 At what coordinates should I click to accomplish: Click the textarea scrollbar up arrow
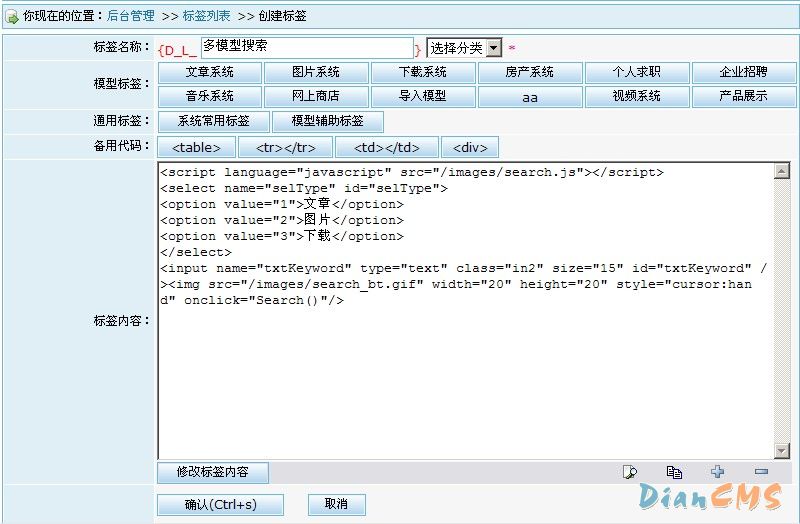point(782,171)
